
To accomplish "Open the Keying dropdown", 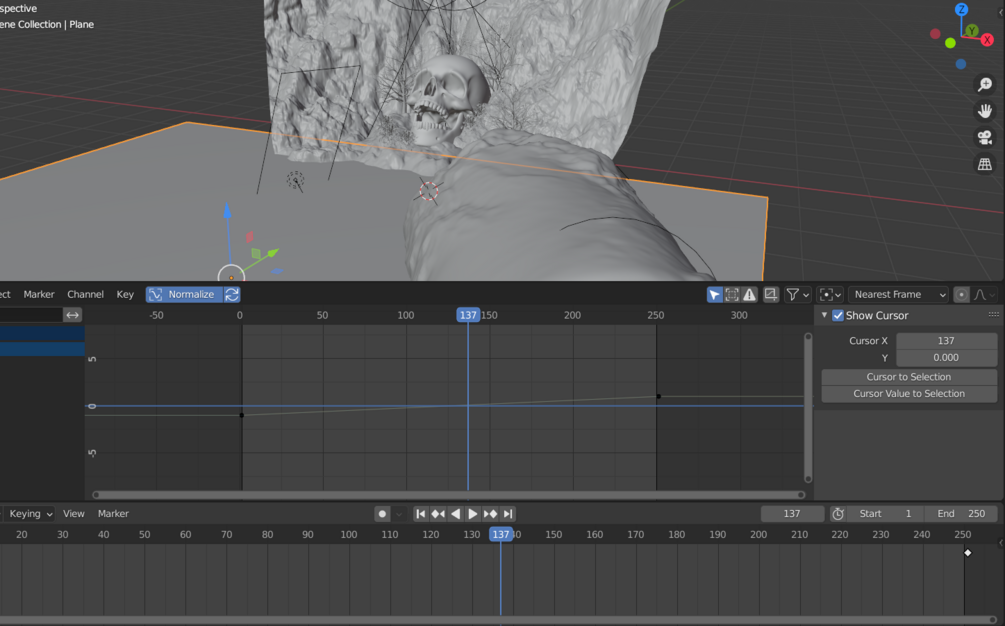I will click(x=30, y=514).
